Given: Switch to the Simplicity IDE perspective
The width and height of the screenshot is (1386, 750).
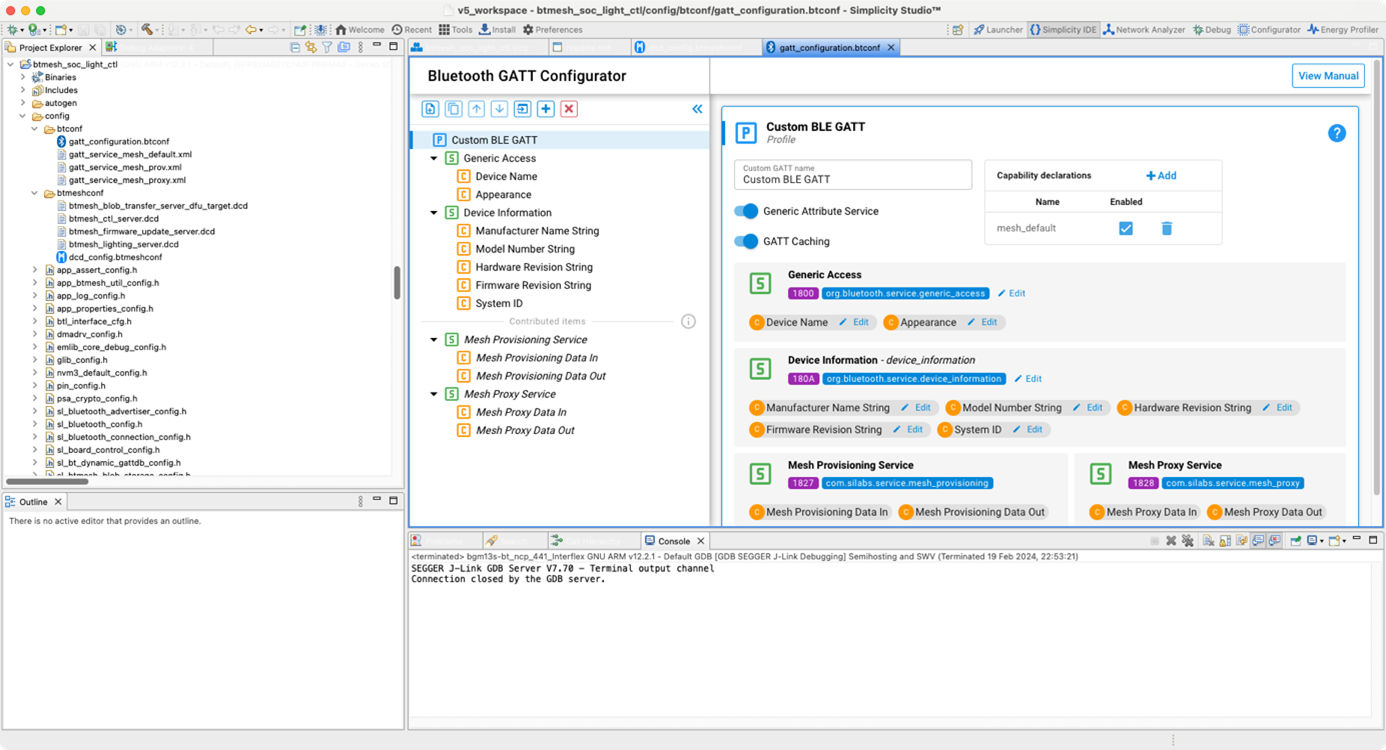Looking at the screenshot, I should point(1063,29).
